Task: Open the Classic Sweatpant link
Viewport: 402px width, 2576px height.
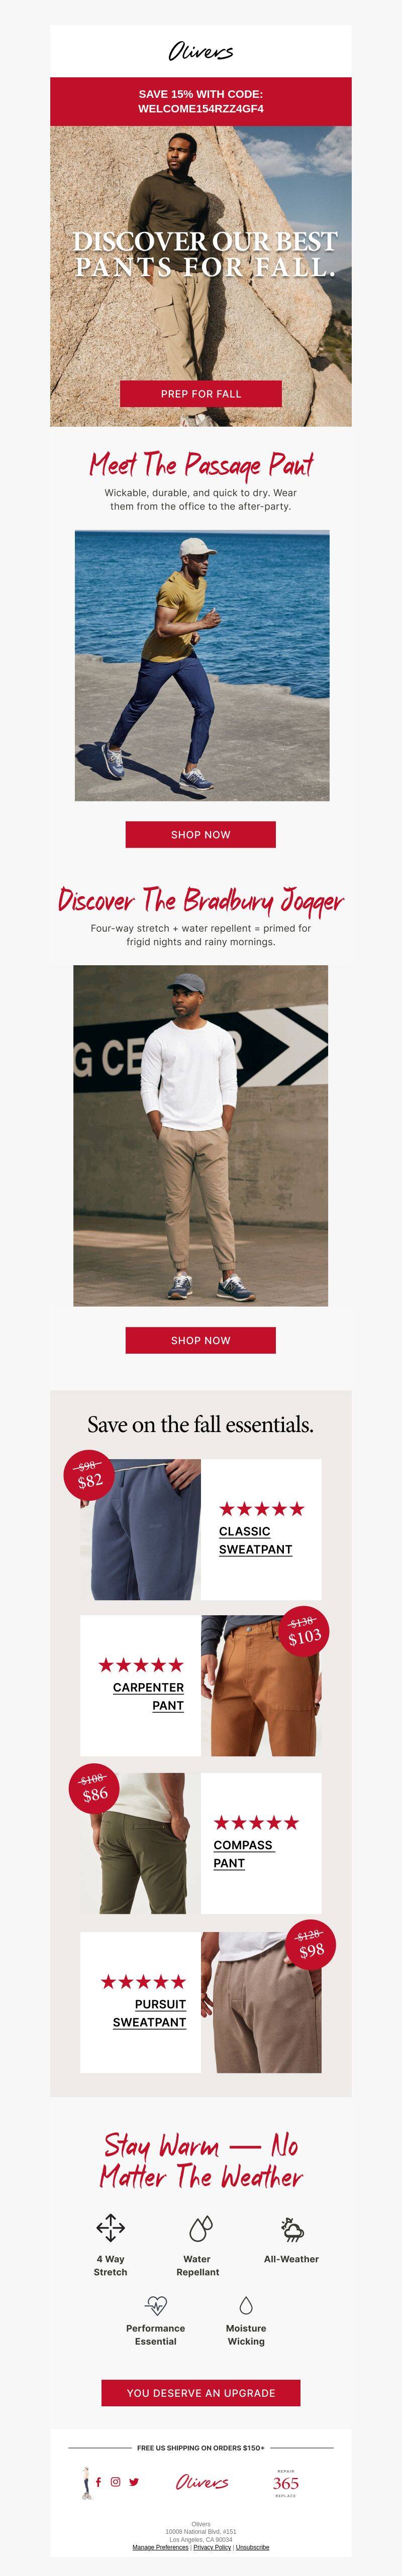Action: click(256, 1540)
